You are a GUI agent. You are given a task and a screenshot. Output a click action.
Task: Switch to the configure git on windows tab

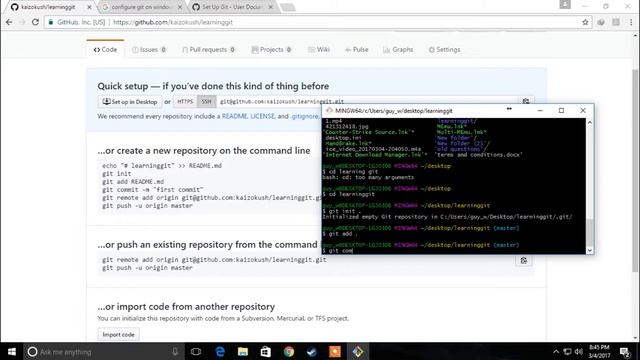141,7
